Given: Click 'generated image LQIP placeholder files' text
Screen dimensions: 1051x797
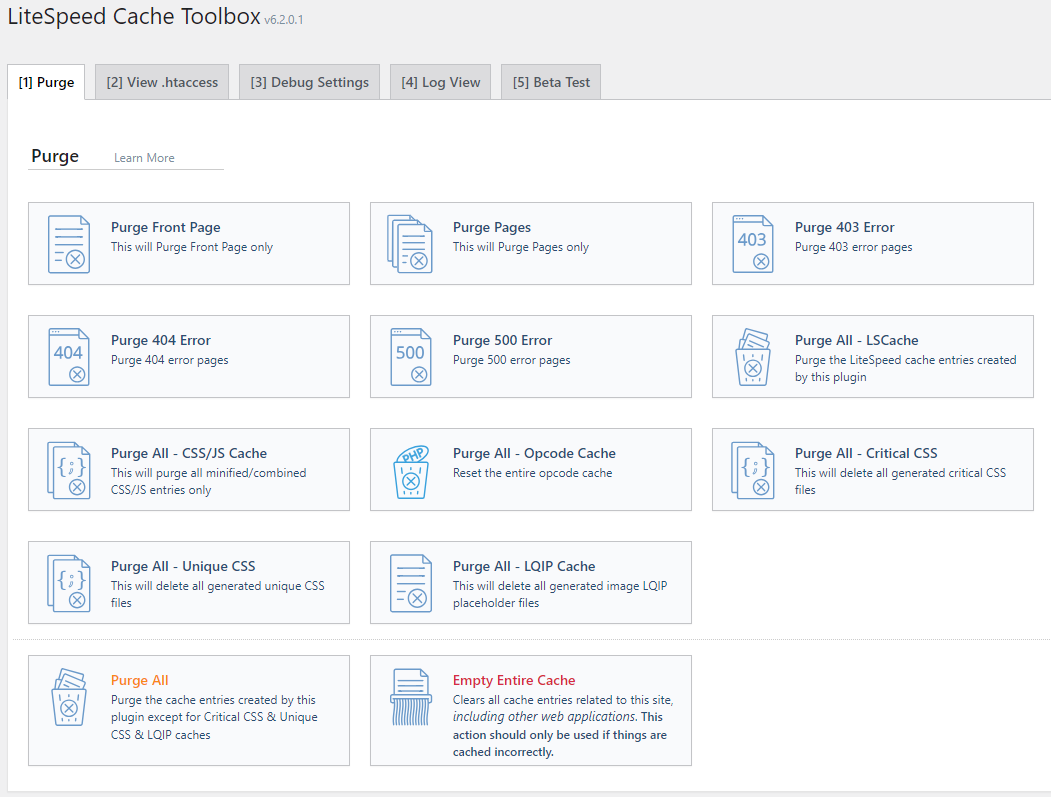Looking at the screenshot, I should click(560, 595).
